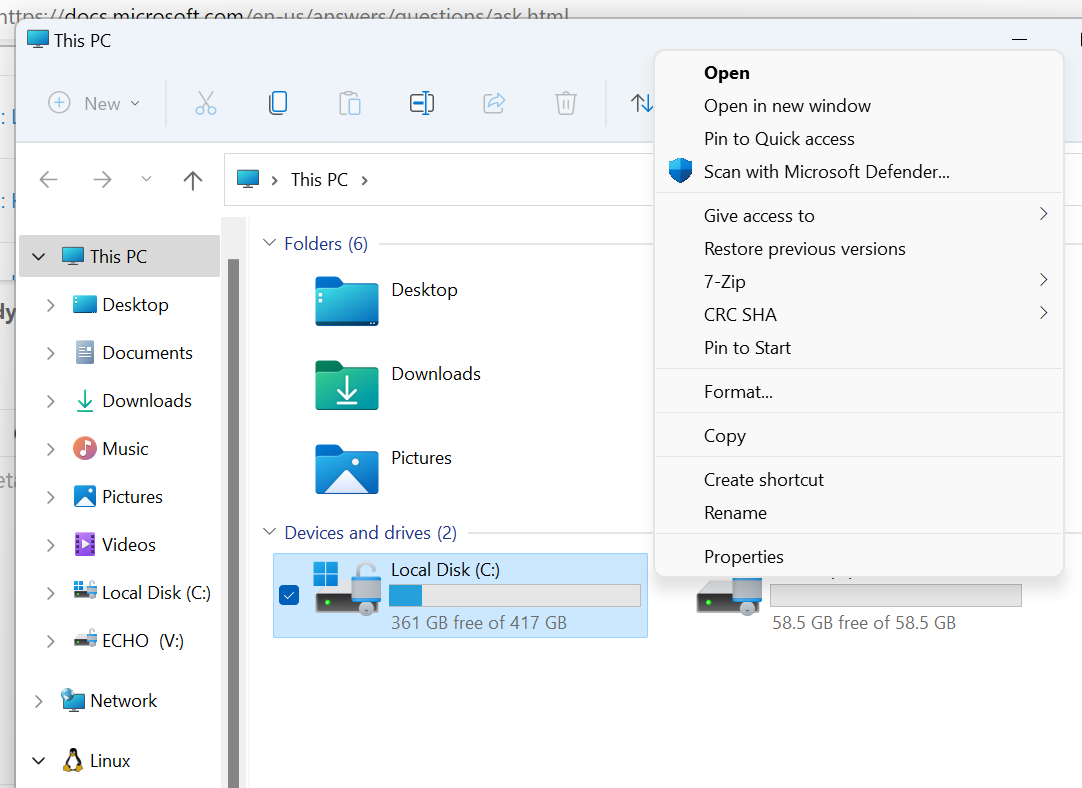Click the This PC title bar icon

[38, 40]
